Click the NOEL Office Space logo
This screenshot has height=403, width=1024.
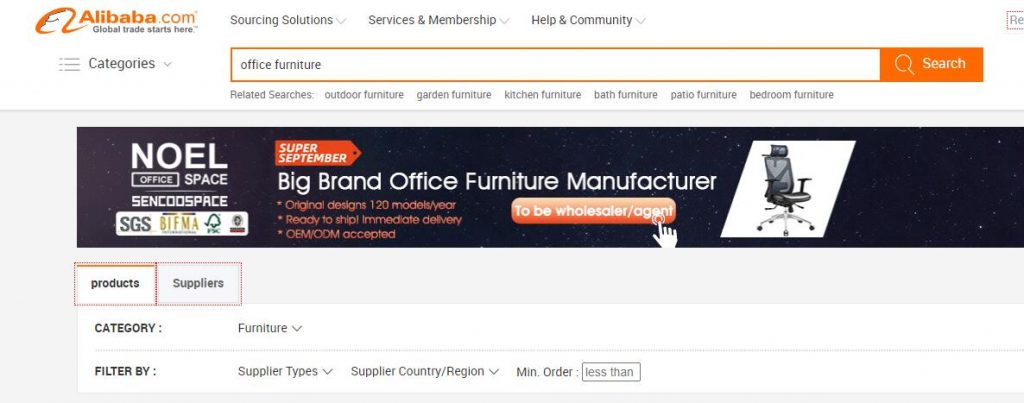tap(180, 174)
